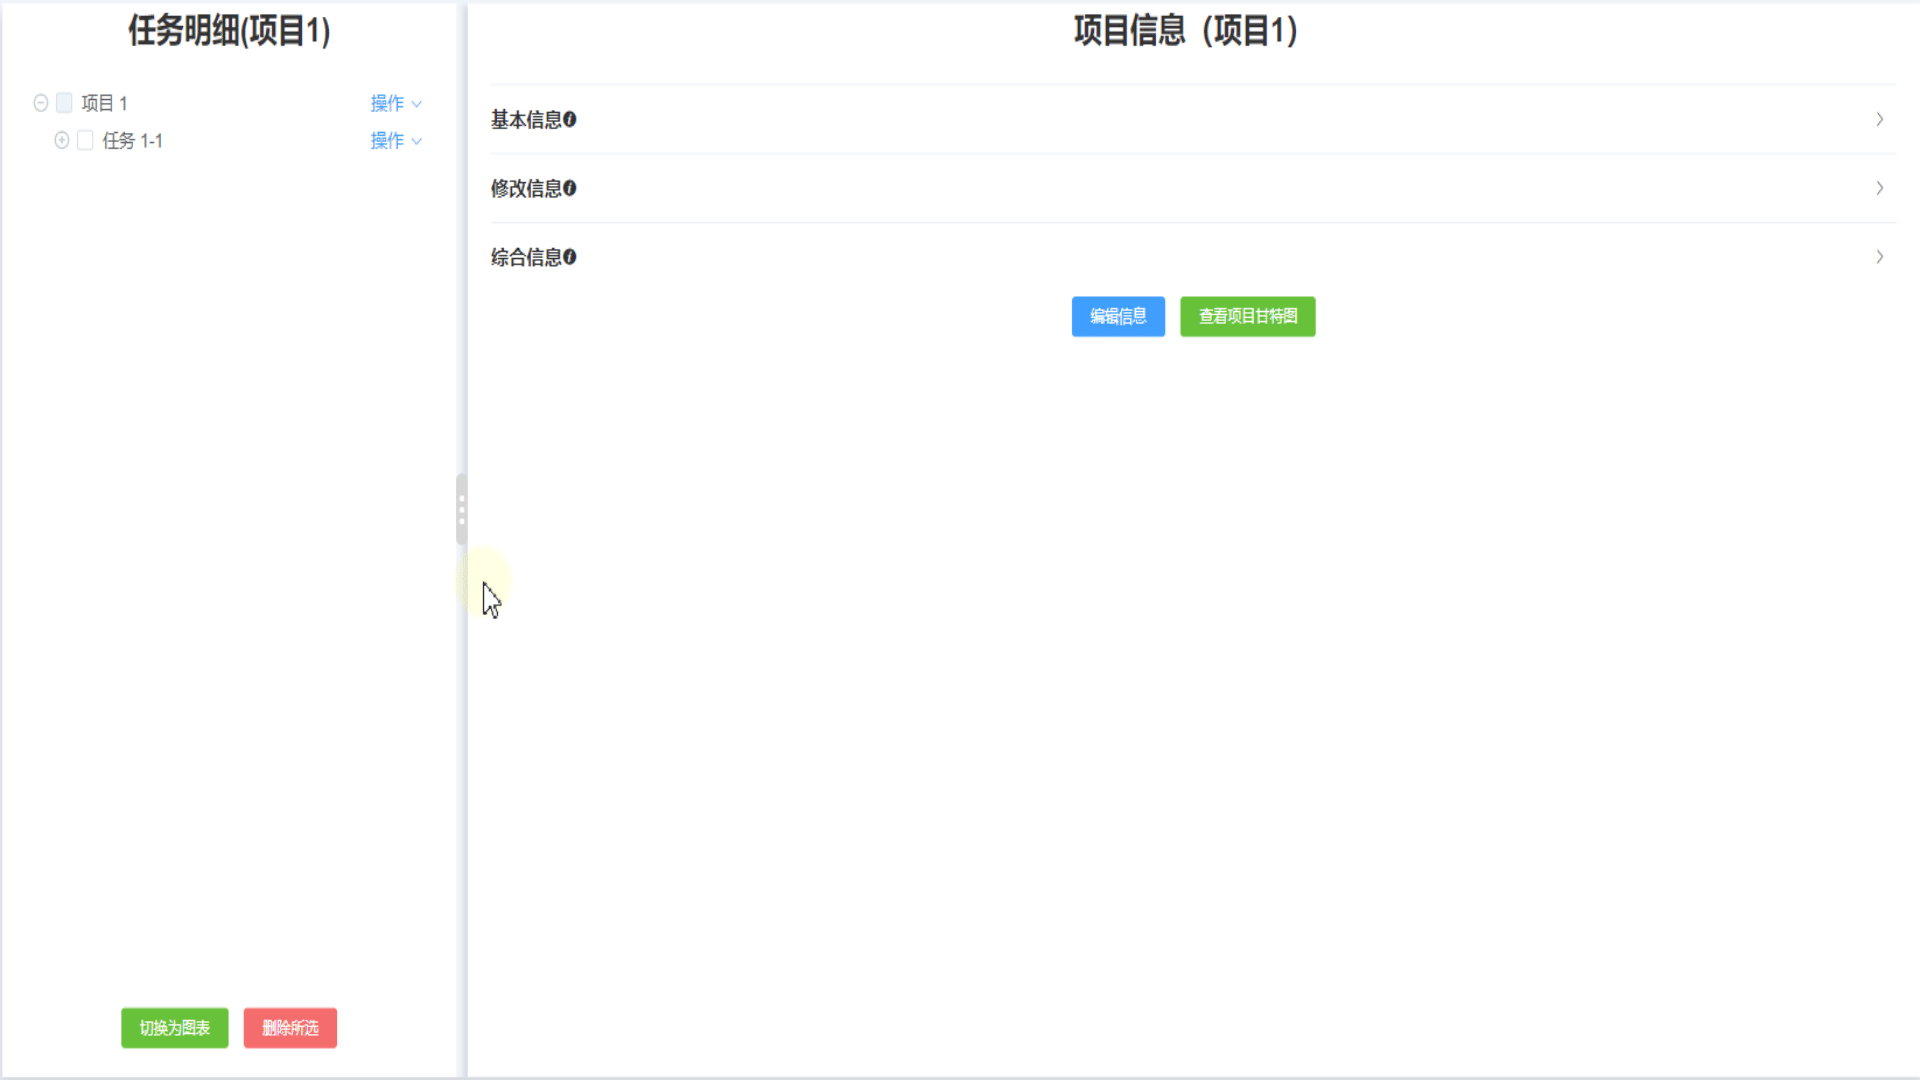Select the 任务 1-1 tree item
This screenshot has height=1080, width=1920.
pos(131,140)
